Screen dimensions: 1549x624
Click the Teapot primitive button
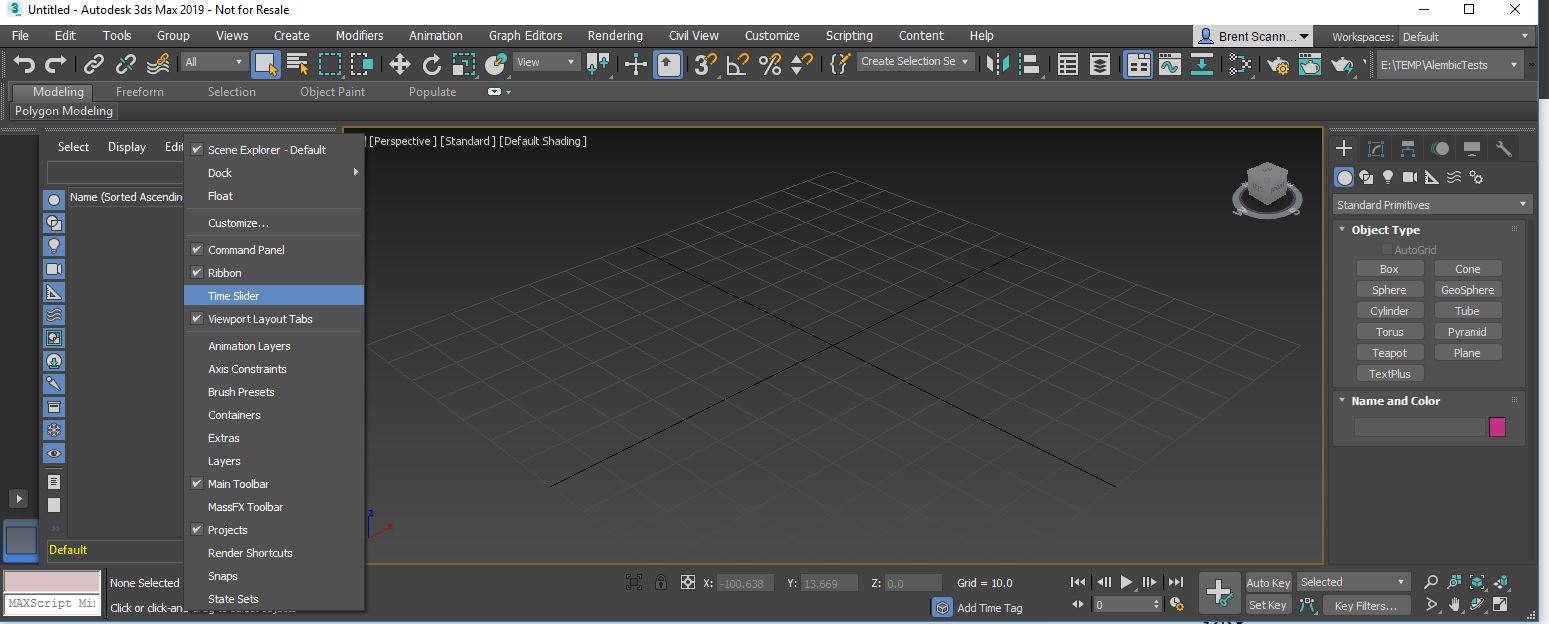coord(1389,353)
